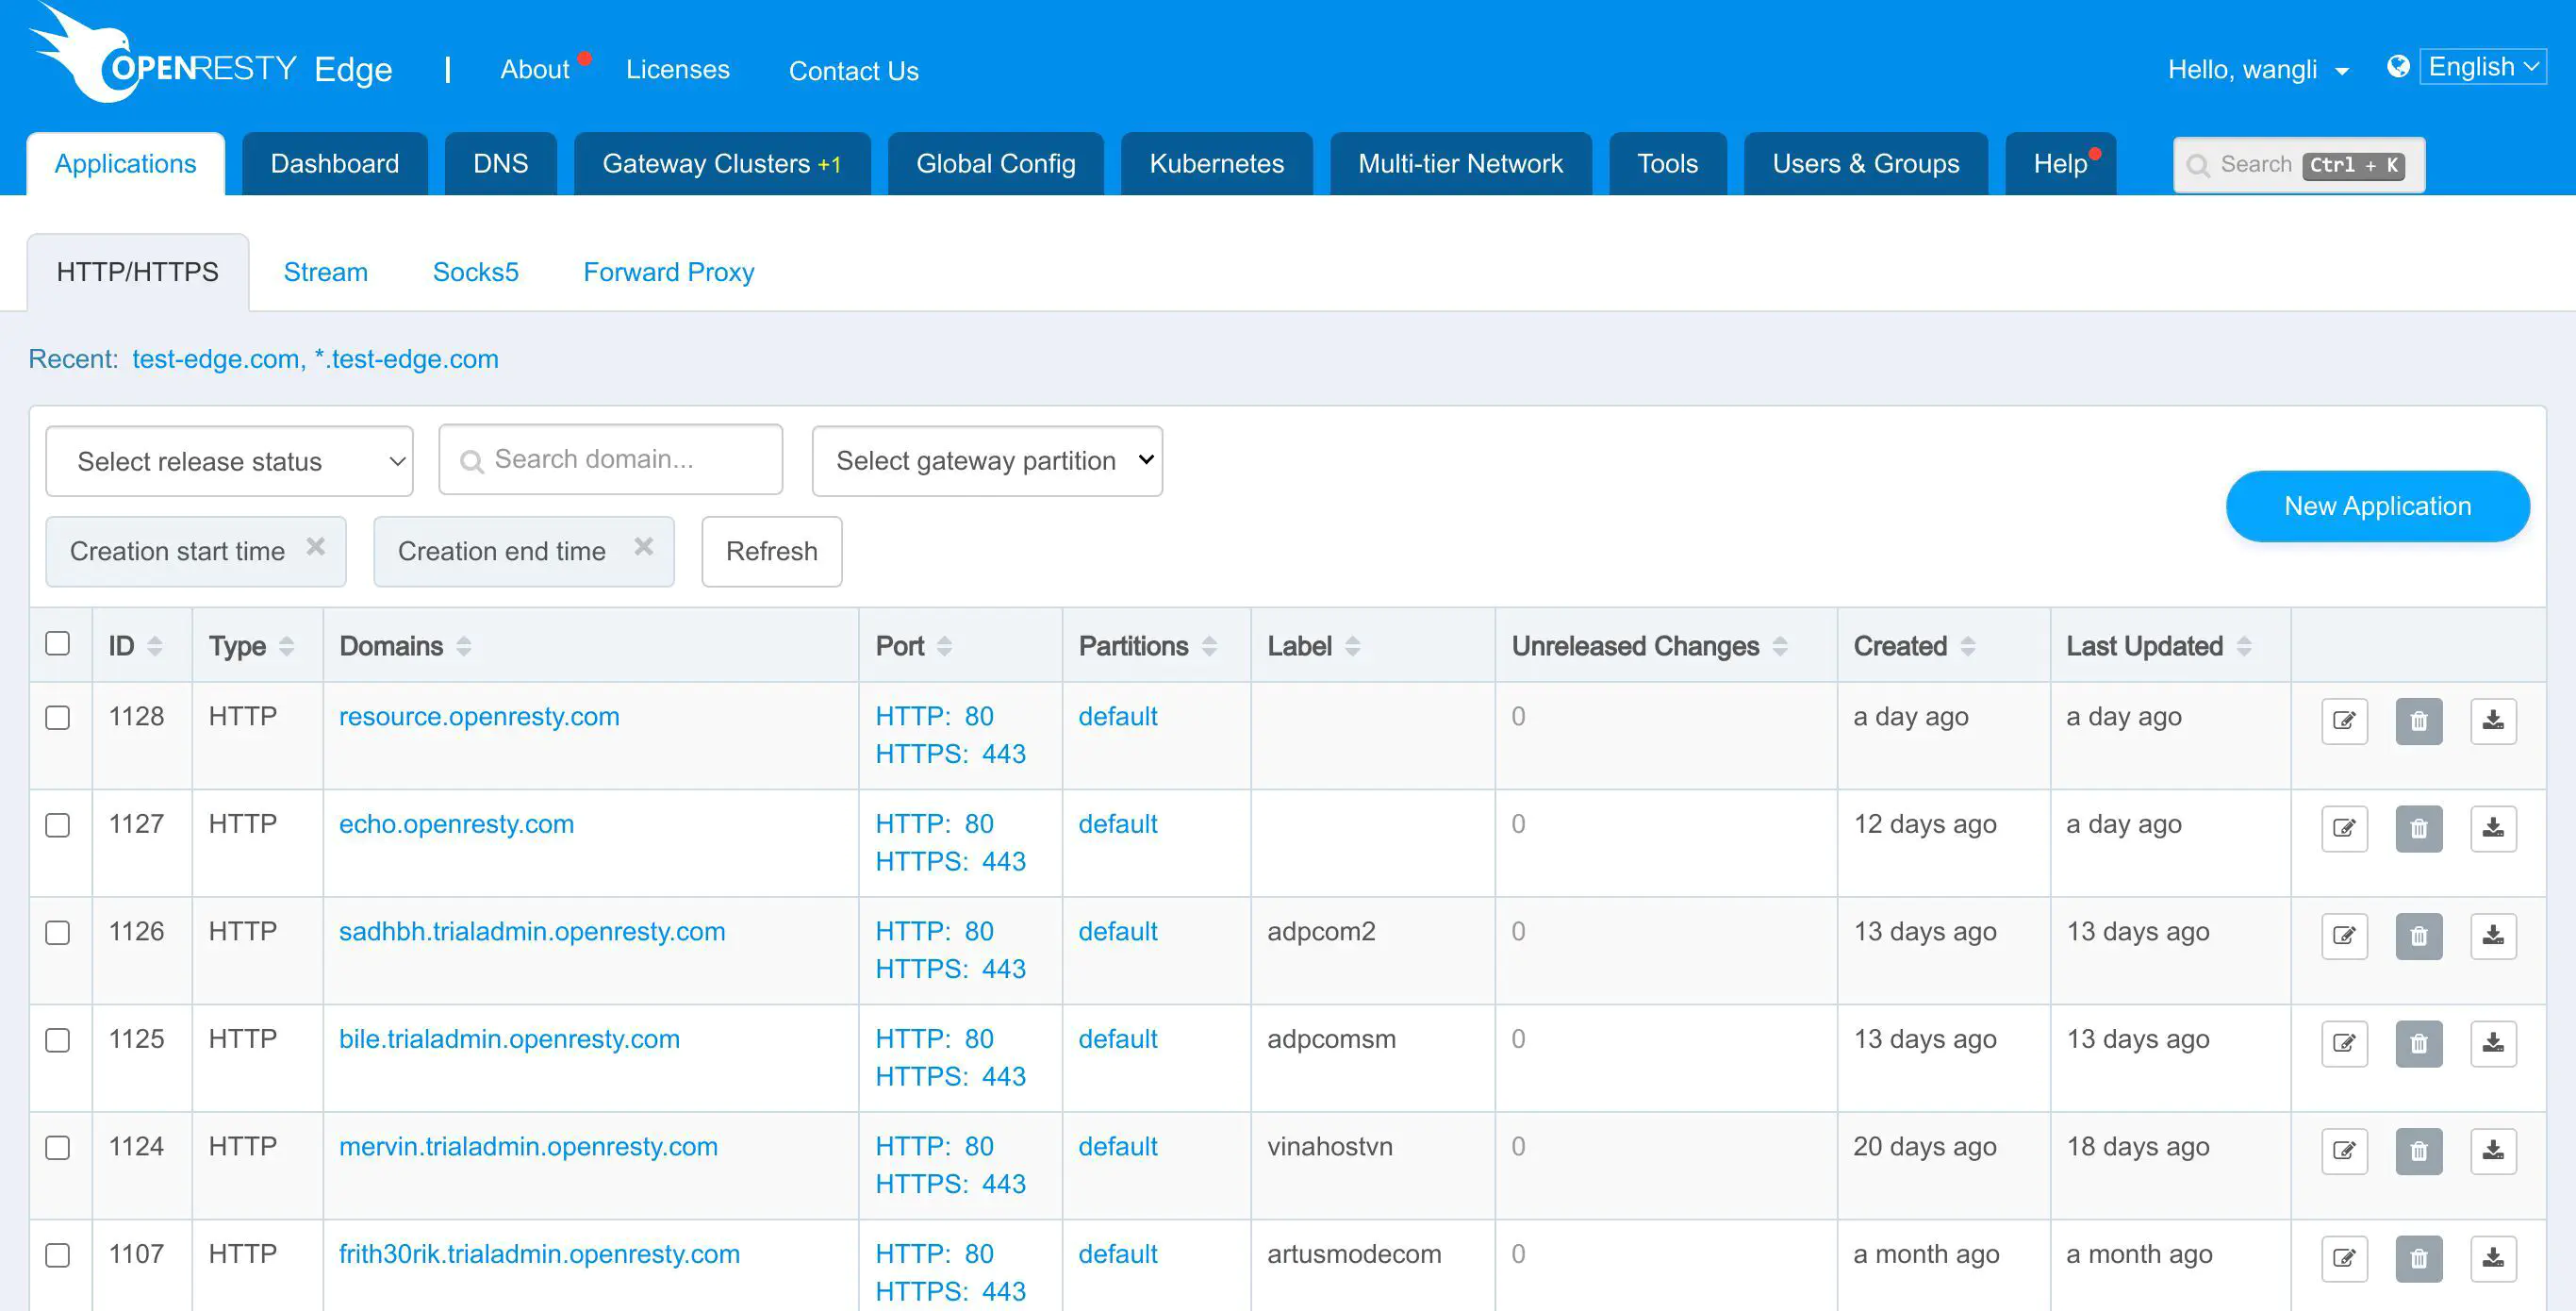Download config for sadhbh.trialadmin.openresty.com
The image size is (2576, 1311).
tap(2493, 936)
